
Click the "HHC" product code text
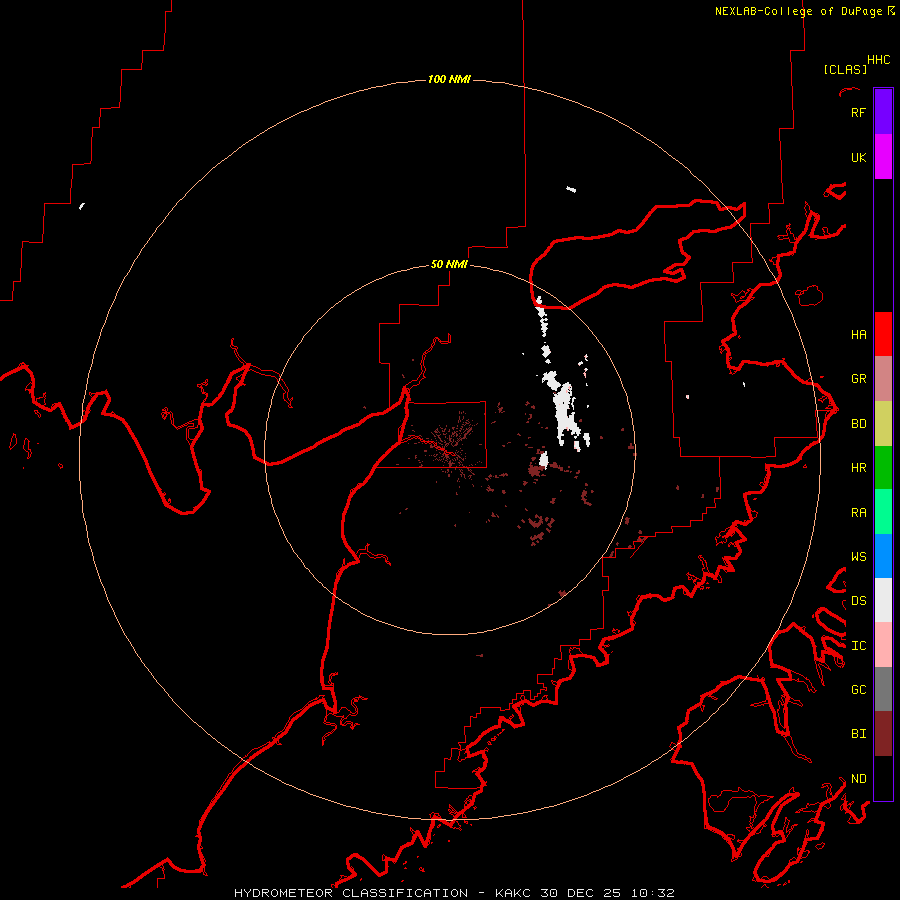coord(879,60)
